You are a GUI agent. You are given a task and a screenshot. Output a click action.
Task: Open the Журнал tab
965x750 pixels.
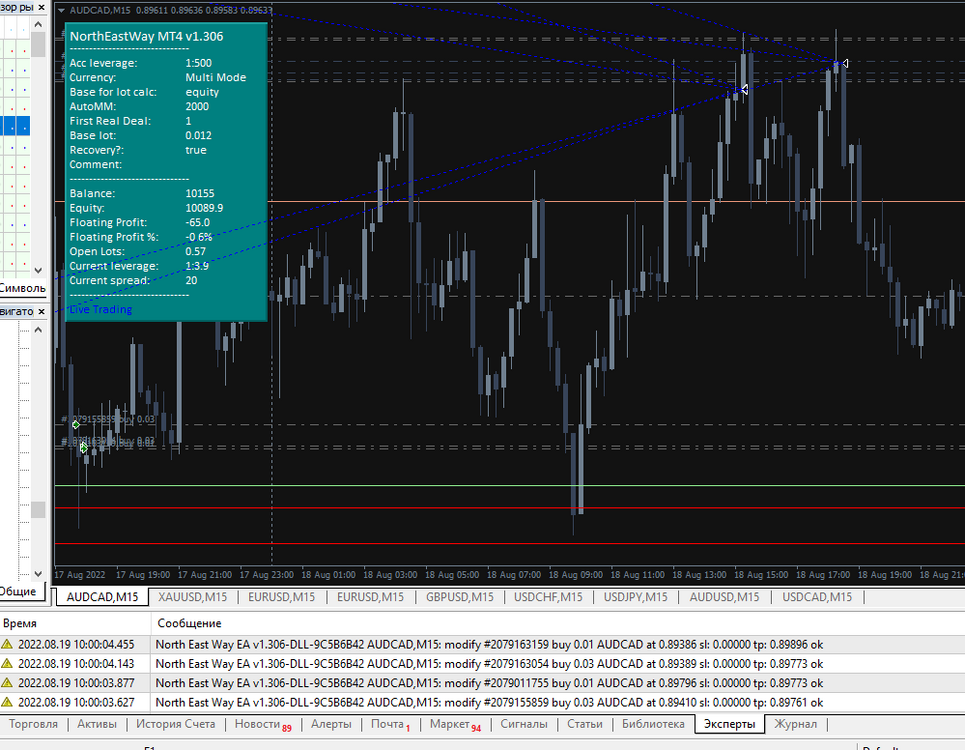(795, 724)
